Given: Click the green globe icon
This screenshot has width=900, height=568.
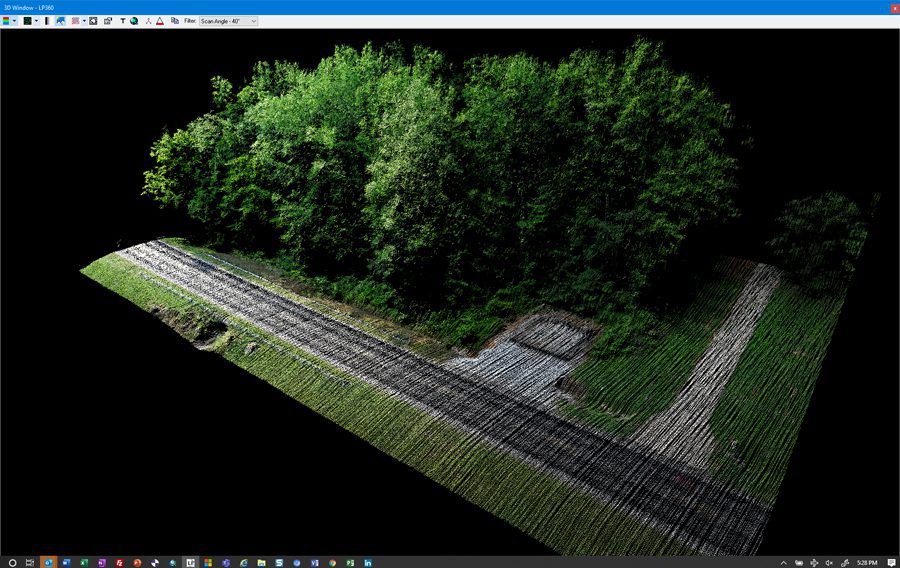Looking at the screenshot, I should pos(133,21).
